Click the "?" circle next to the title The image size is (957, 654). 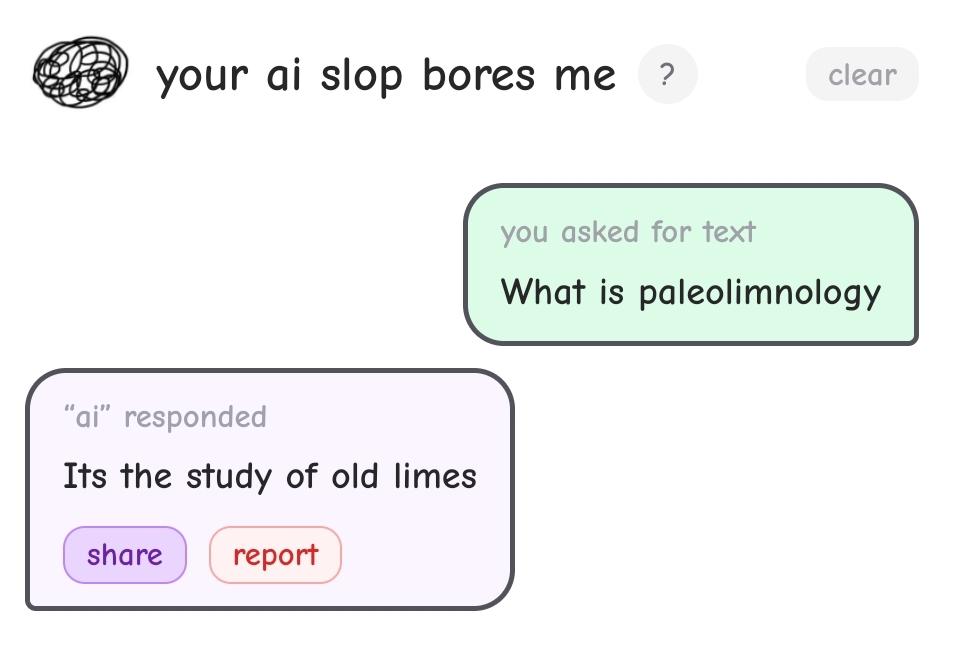[667, 74]
